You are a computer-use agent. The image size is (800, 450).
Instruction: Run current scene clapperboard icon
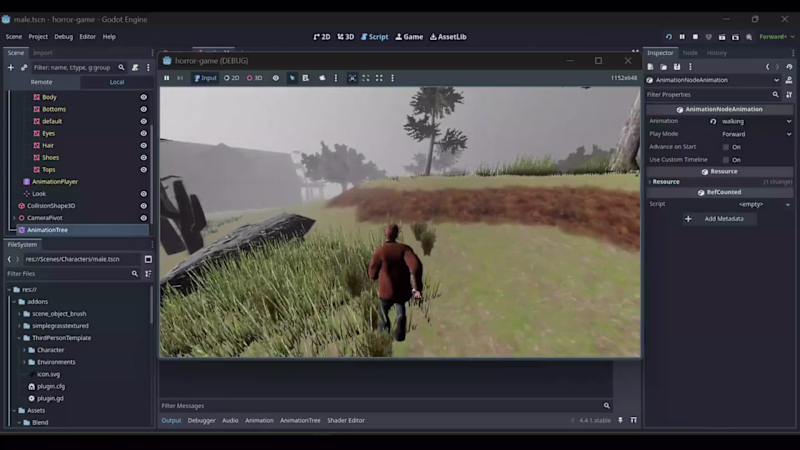coord(722,37)
